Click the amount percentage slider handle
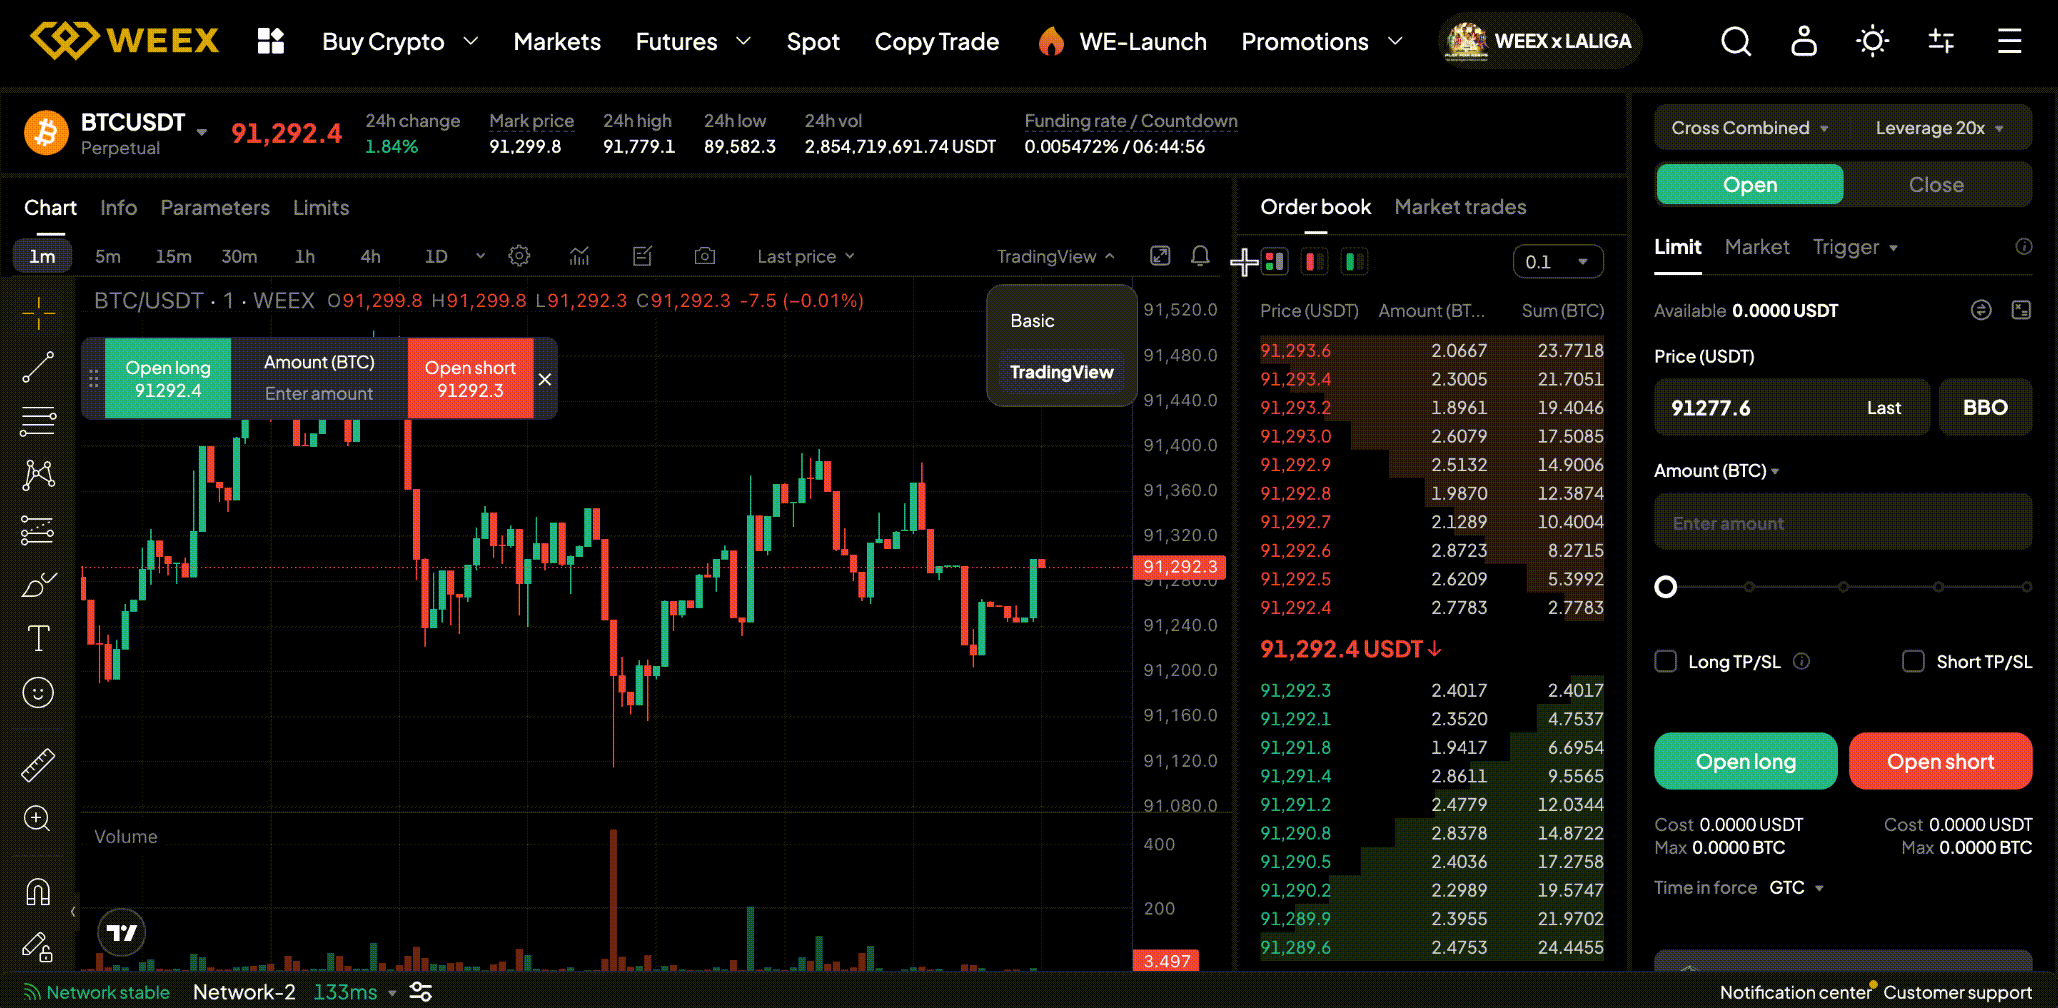This screenshot has width=2058, height=1008. click(x=1665, y=587)
